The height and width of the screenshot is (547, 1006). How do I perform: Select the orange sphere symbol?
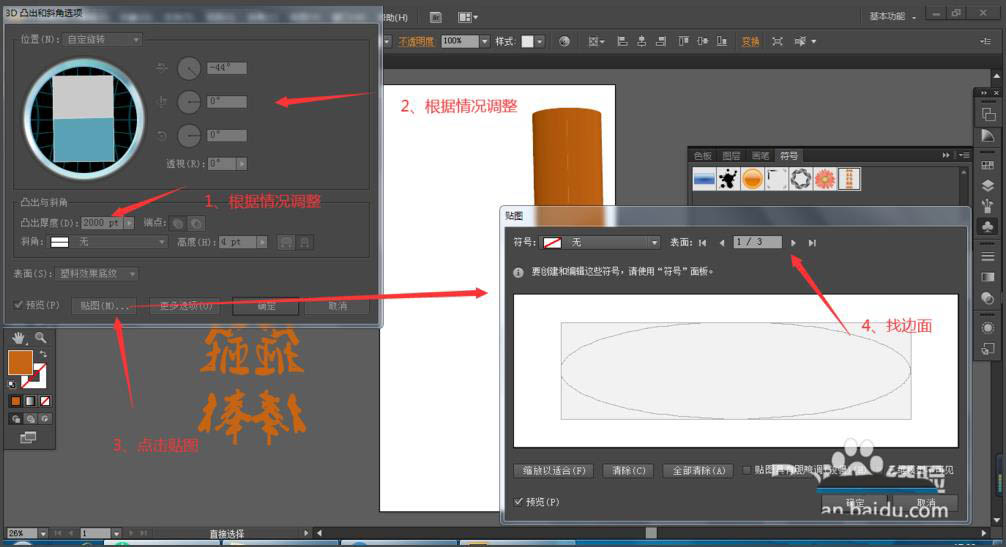coord(753,179)
